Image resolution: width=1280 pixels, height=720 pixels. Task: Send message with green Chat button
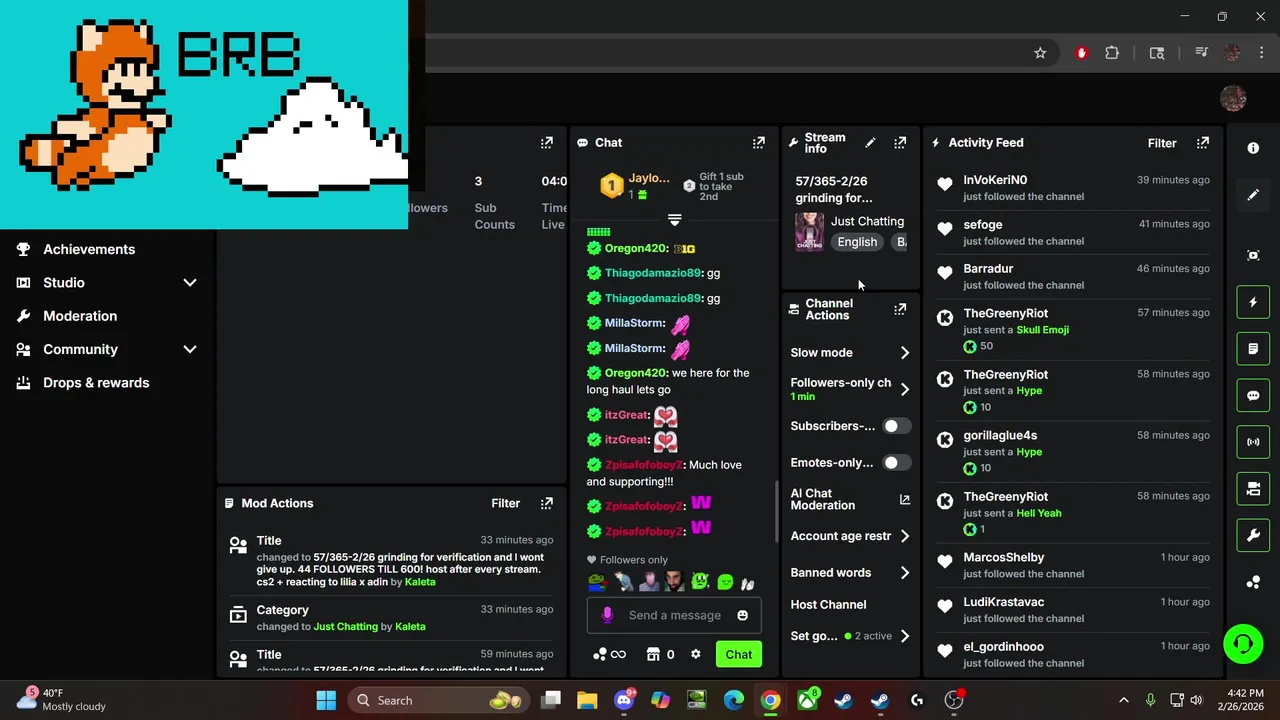point(739,654)
